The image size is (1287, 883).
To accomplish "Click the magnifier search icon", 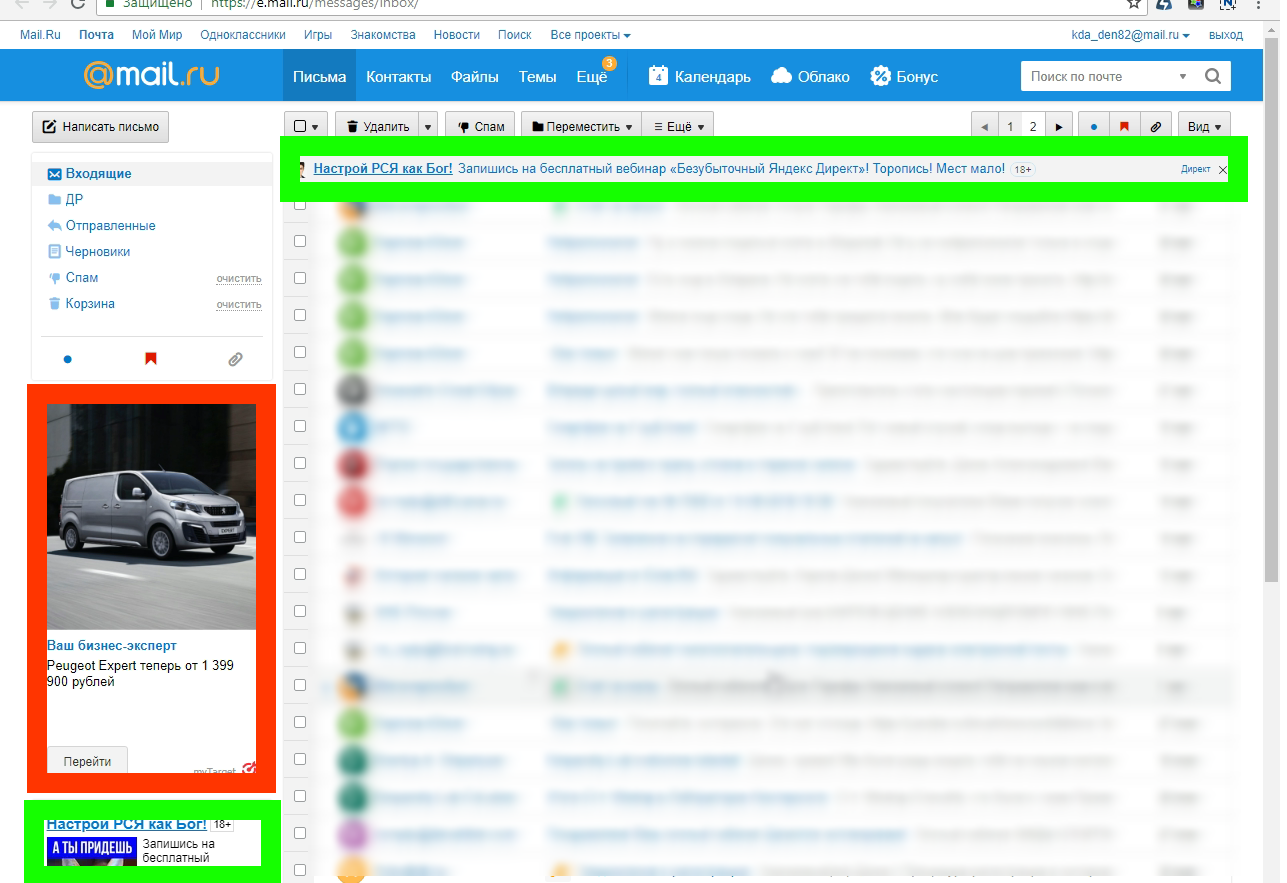I will (1213, 76).
